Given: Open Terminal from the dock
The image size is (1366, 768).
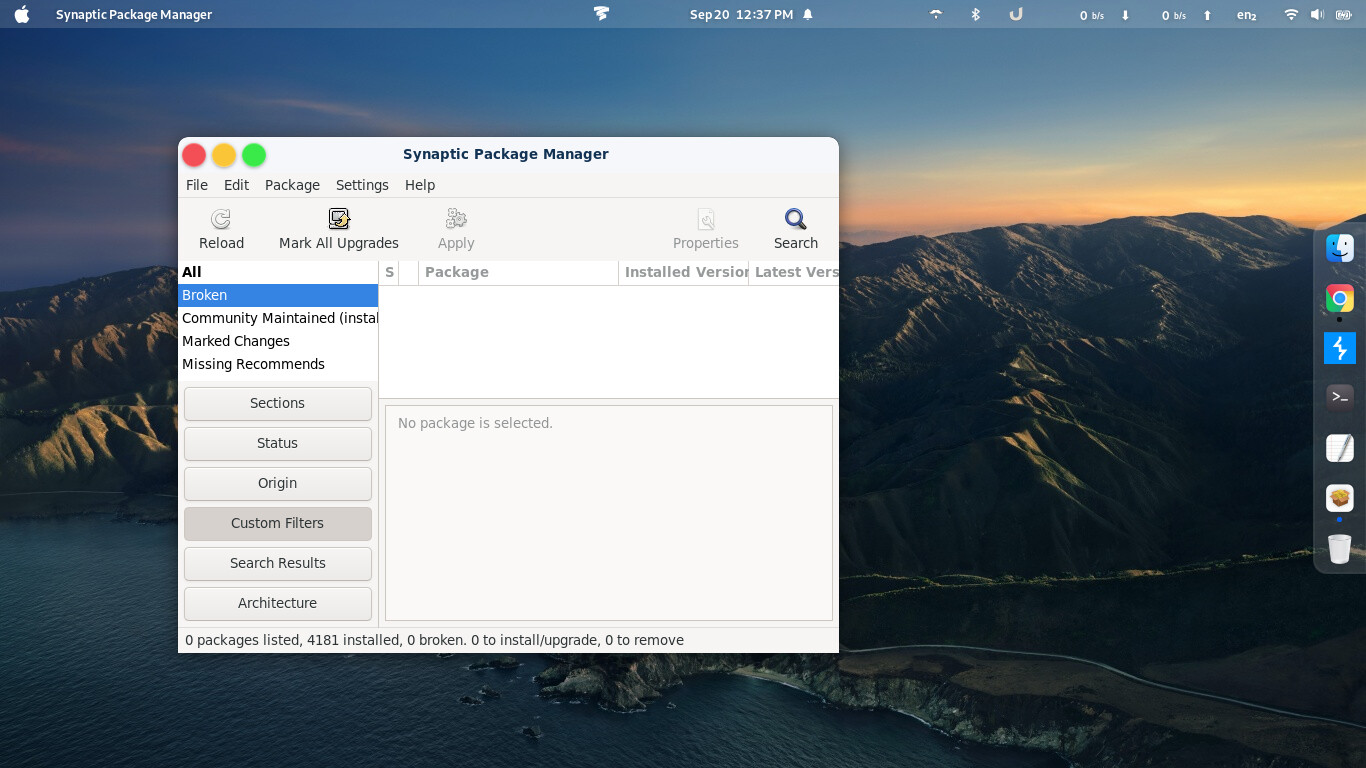Looking at the screenshot, I should [x=1340, y=397].
